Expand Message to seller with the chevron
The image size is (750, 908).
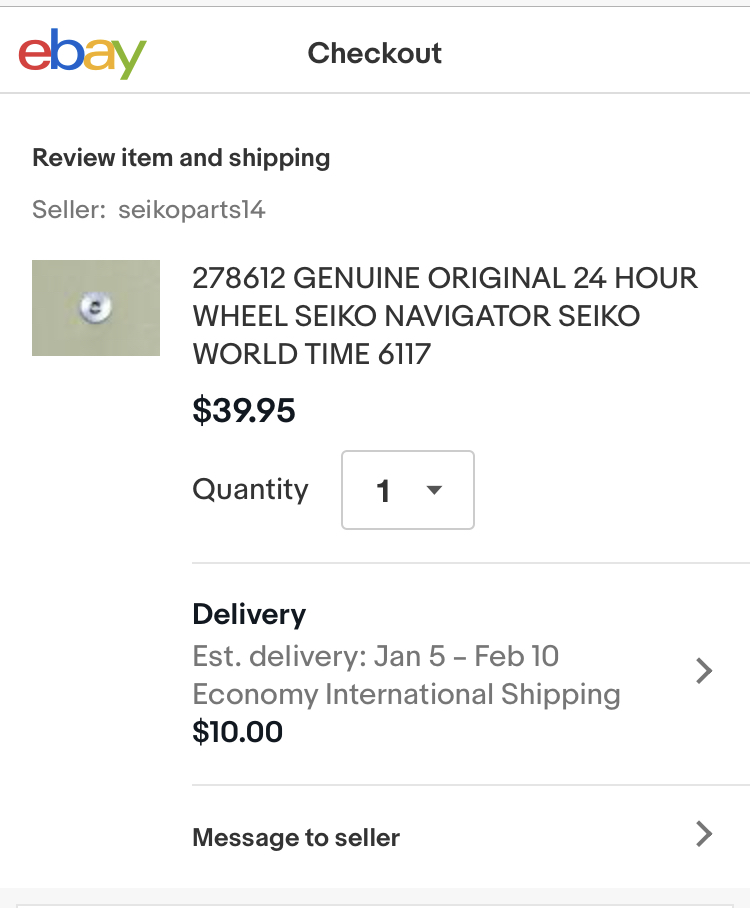point(704,834)
